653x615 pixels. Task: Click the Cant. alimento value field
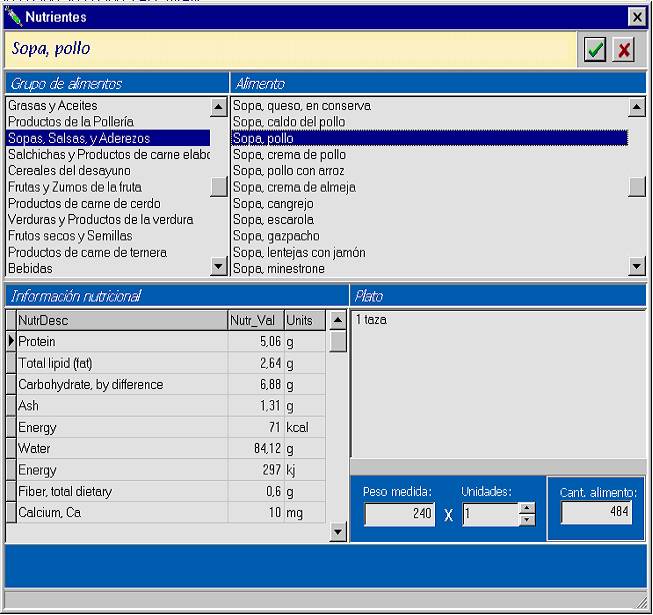pyautogui.click(x=596, y=512)
